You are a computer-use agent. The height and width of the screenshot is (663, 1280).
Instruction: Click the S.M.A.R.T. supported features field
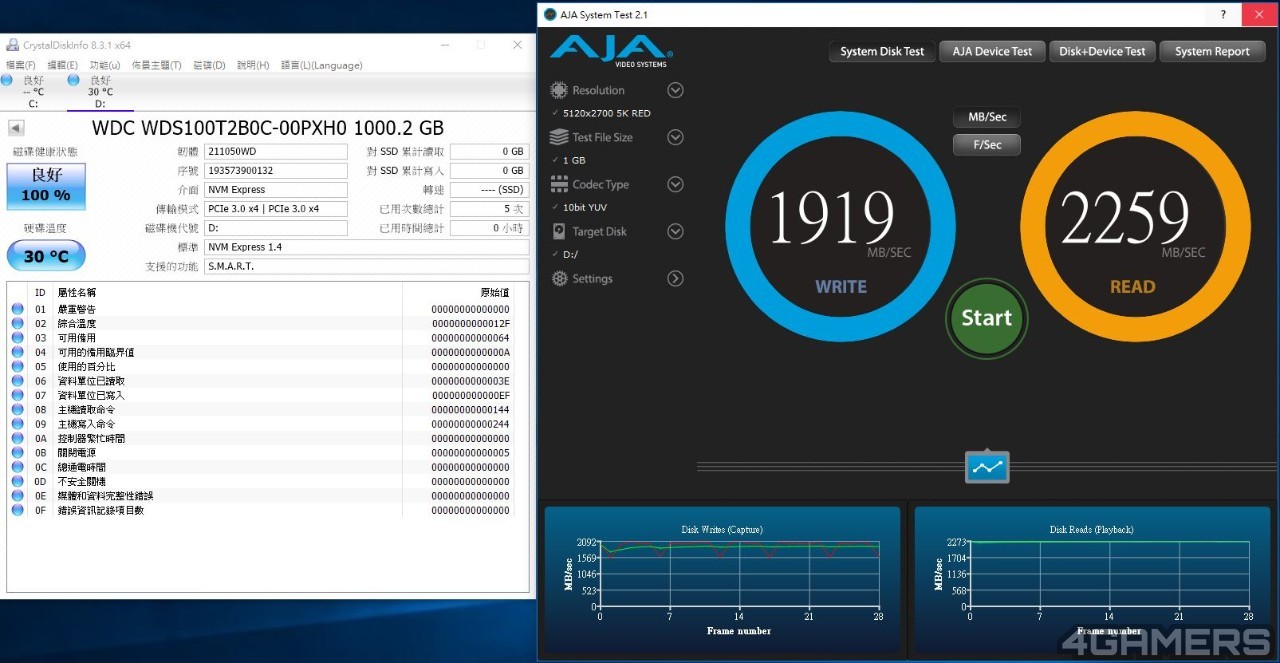(367, 267)
